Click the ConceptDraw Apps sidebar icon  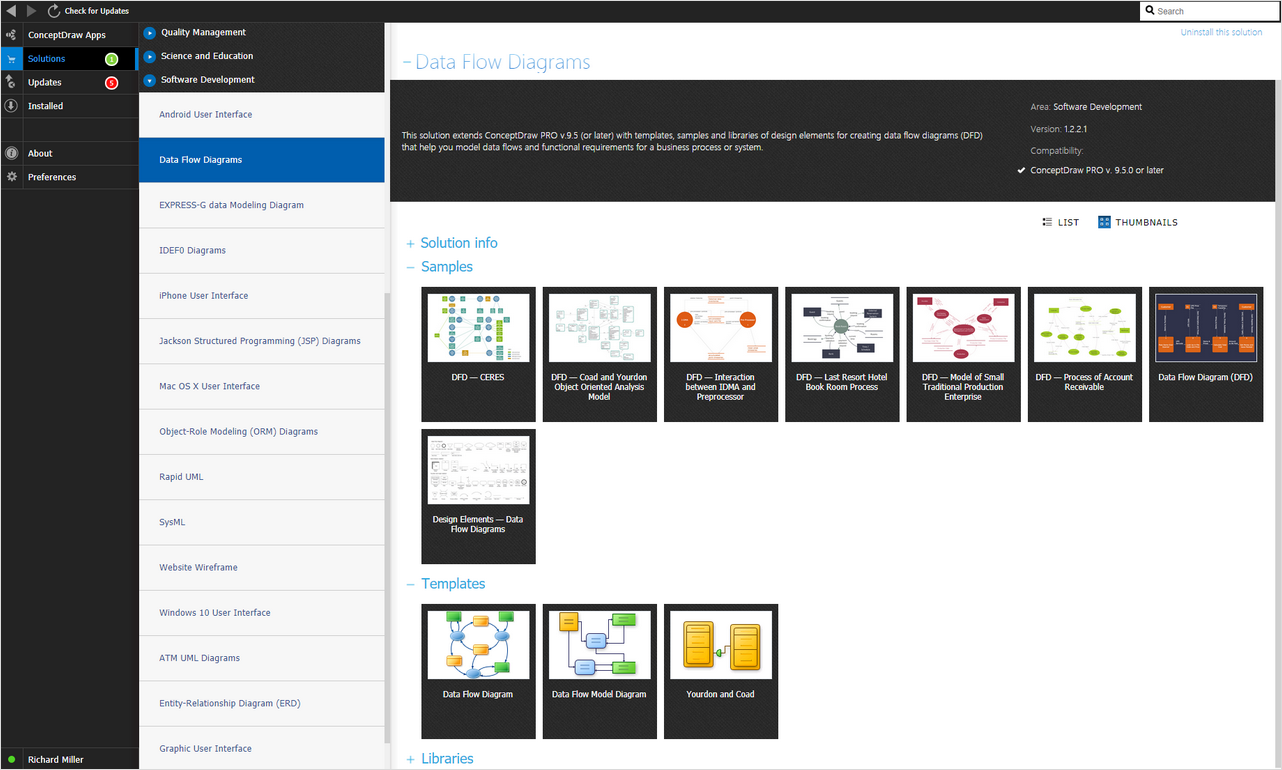click(10, 35)
